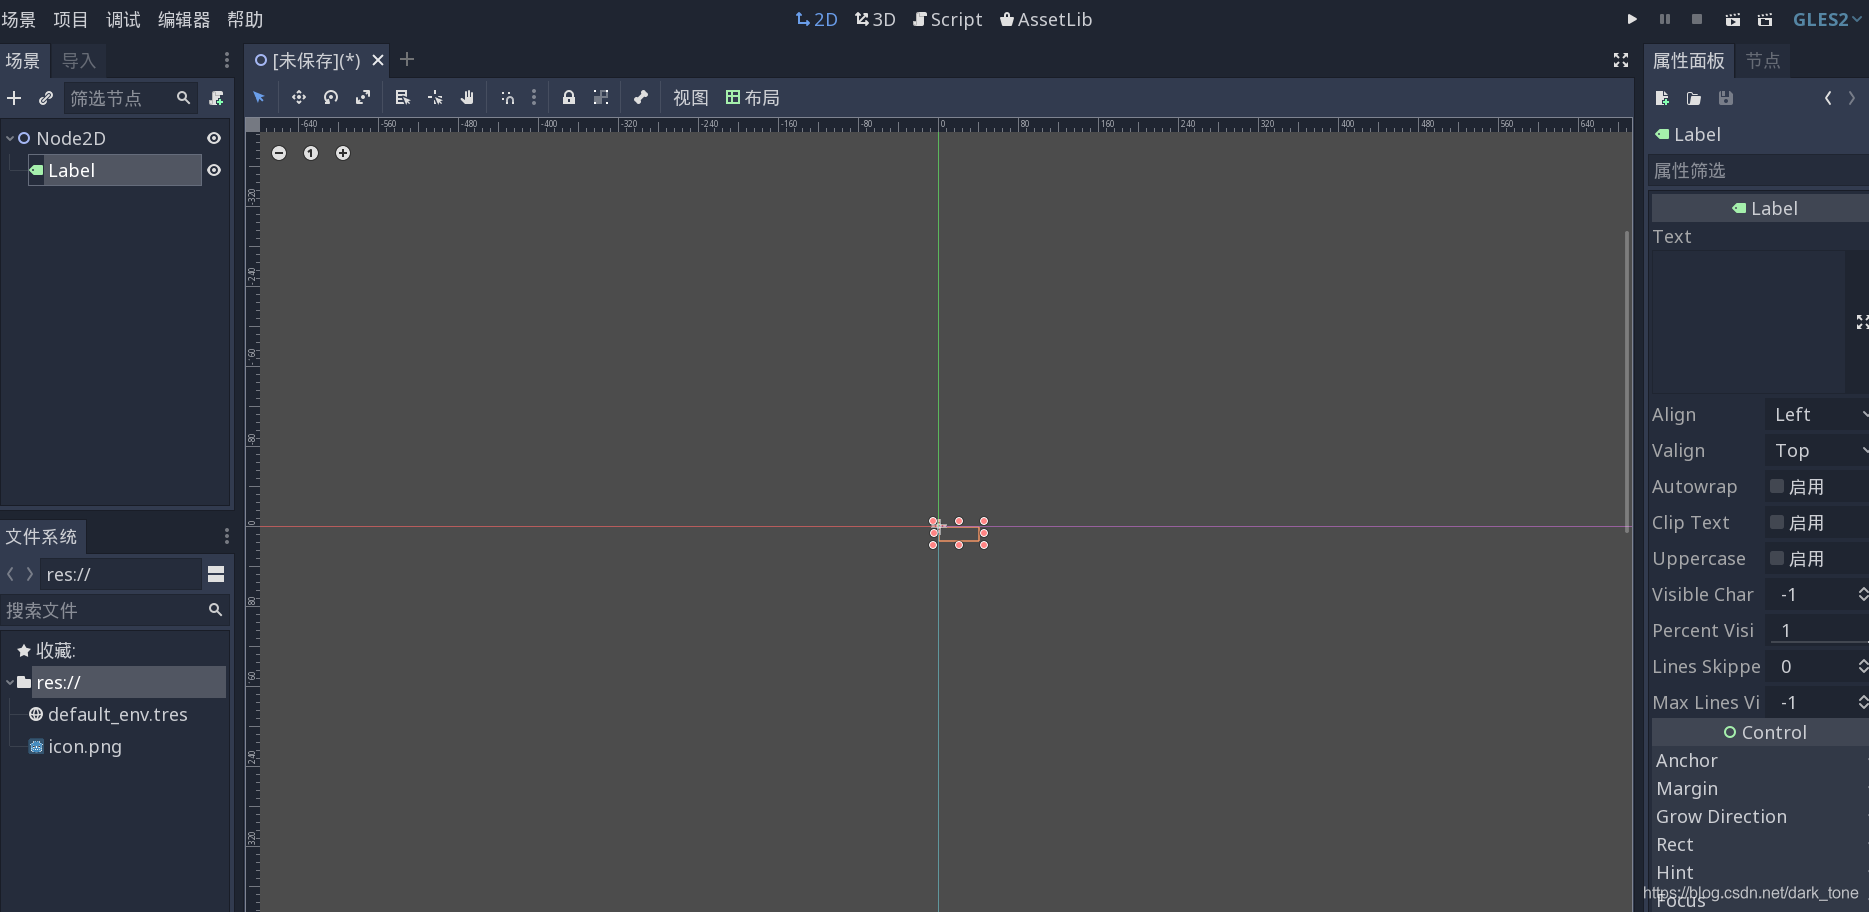Toggle distraction-free mode expand icon

pyautogui.click(x=1621, y=60)
